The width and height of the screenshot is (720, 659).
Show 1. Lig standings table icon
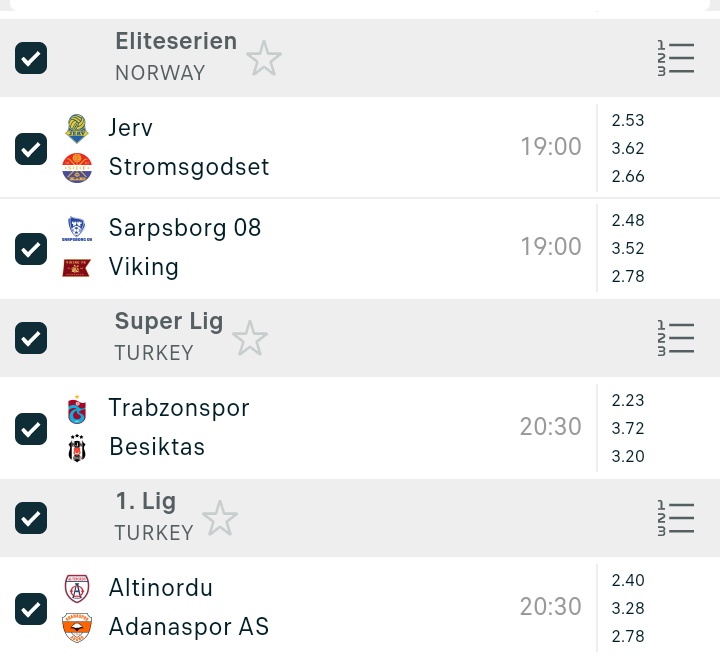coord(676,518)
